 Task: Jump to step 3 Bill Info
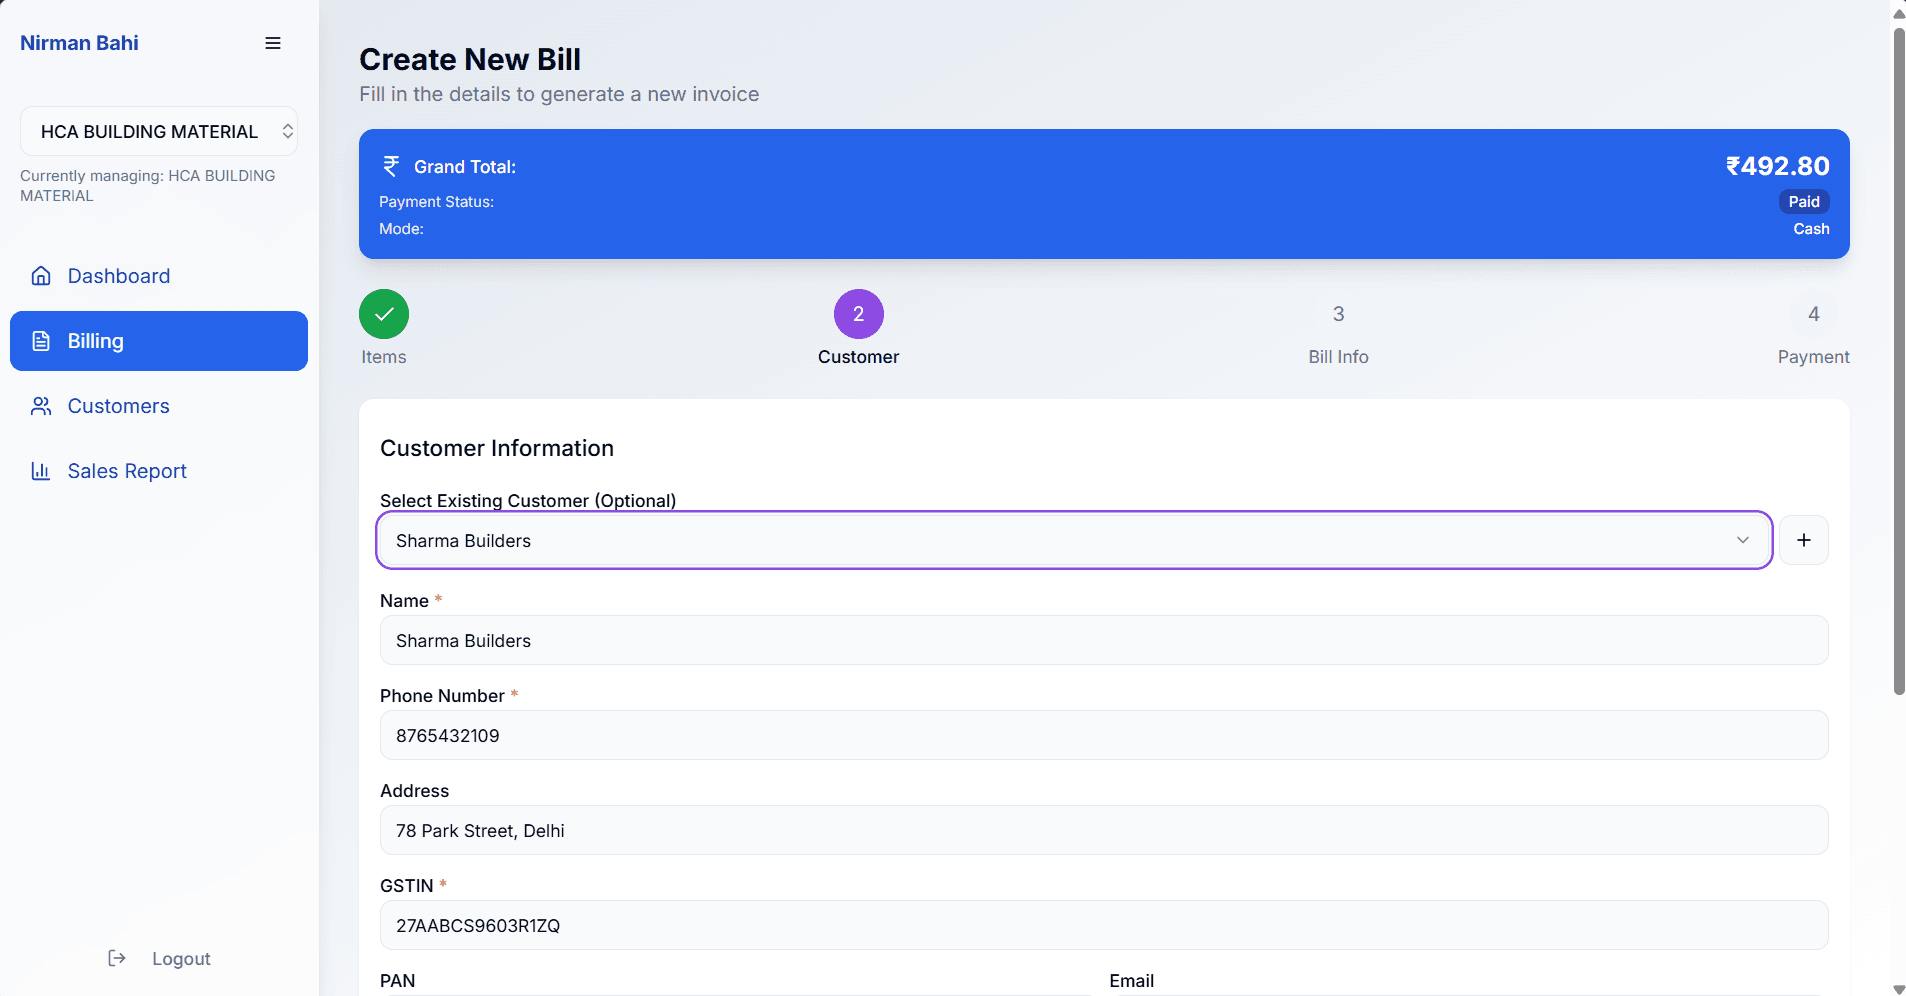(1338, 314)
